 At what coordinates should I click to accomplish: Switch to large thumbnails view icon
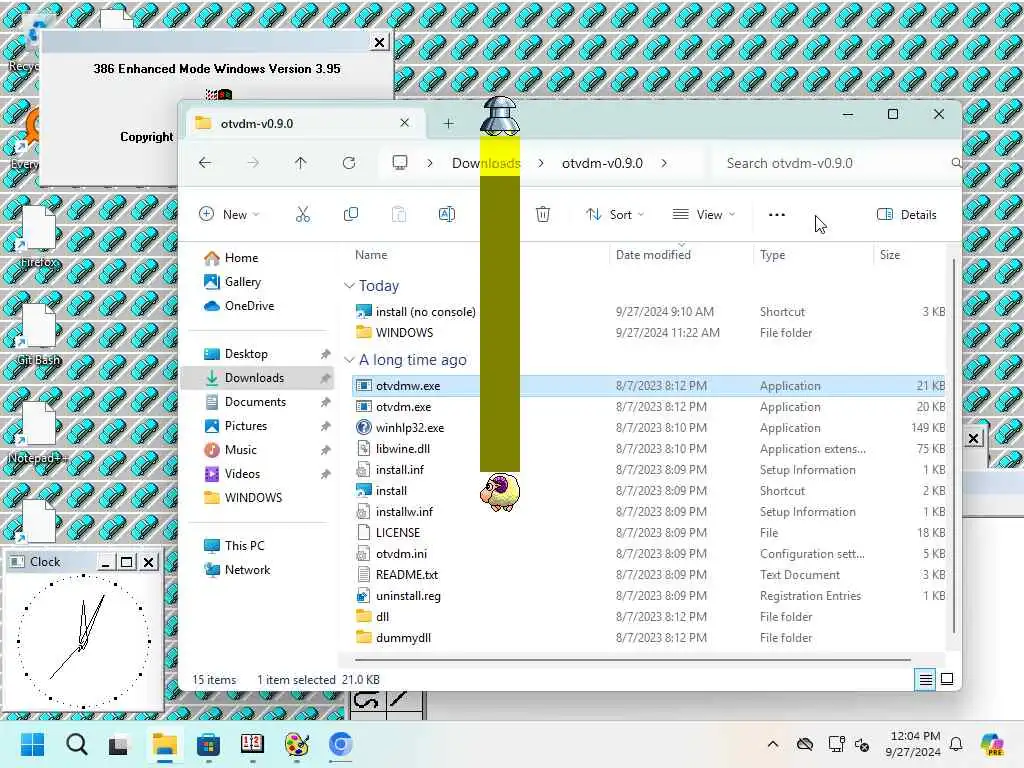(x=947, y=679)
